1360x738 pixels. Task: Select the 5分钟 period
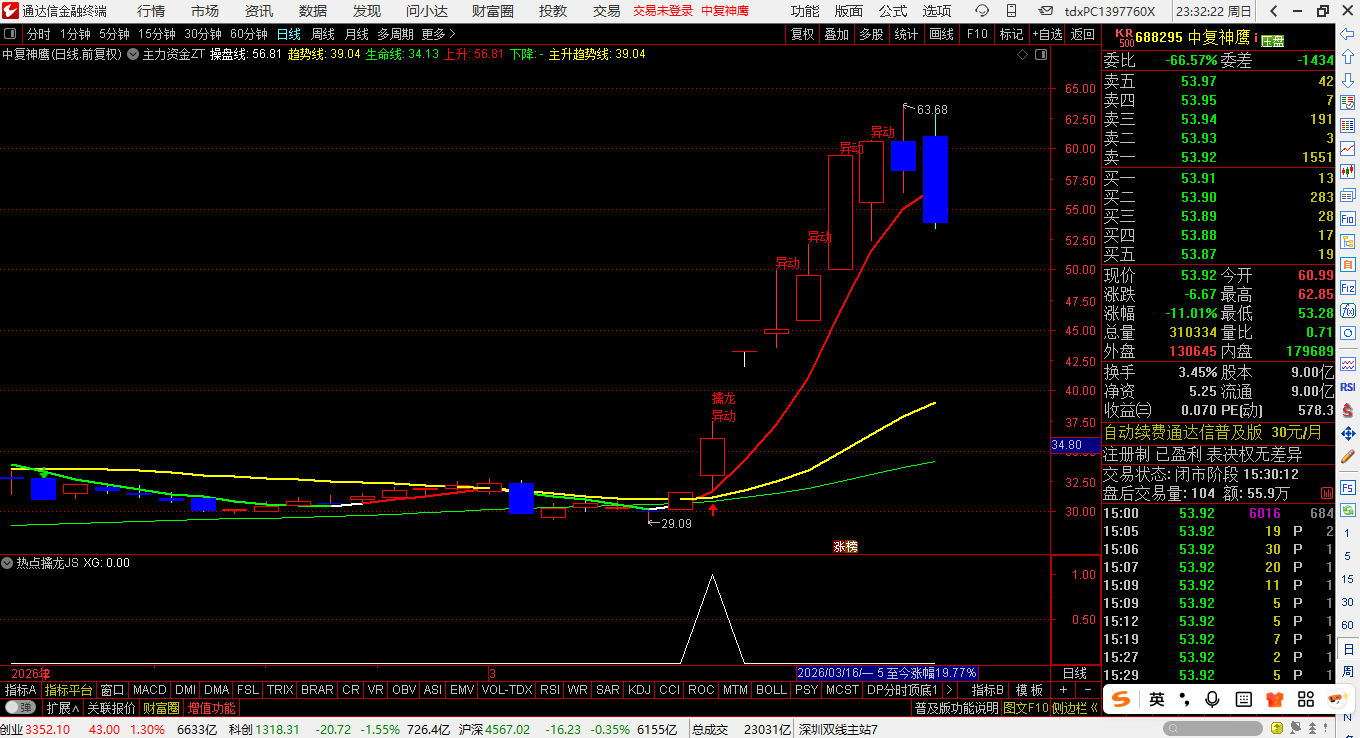coord(114,34)
